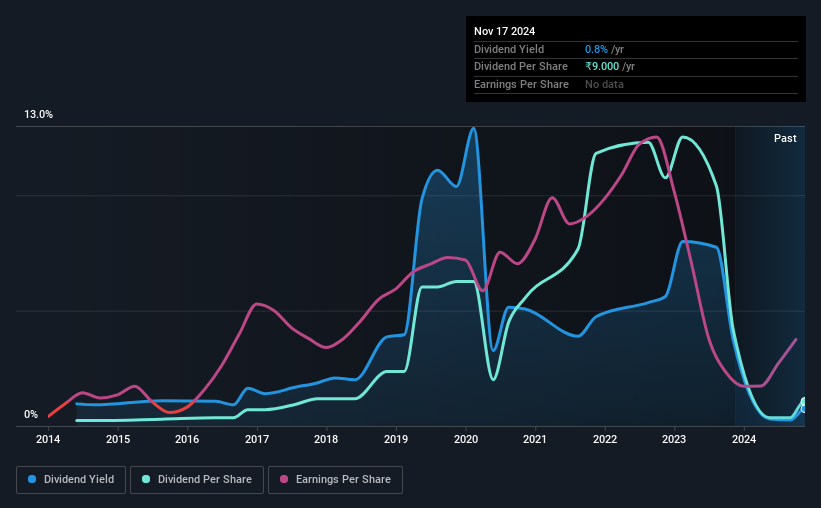Click the Dividend Per Share tooltip row label

tap(520, 67)
